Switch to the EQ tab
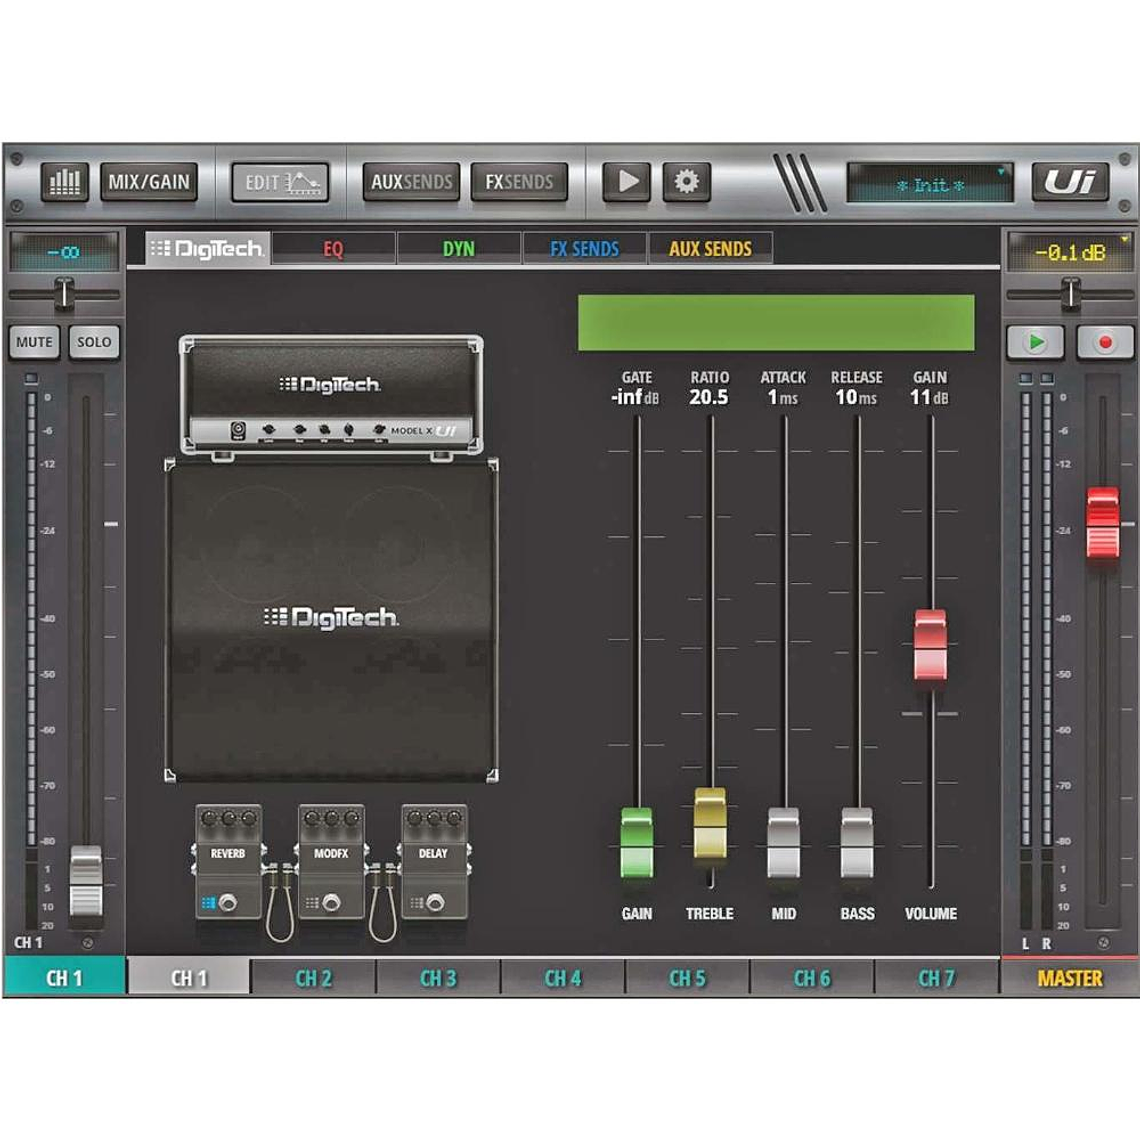The width and height of the screenshot is (1140, 1140). [333, 248]
